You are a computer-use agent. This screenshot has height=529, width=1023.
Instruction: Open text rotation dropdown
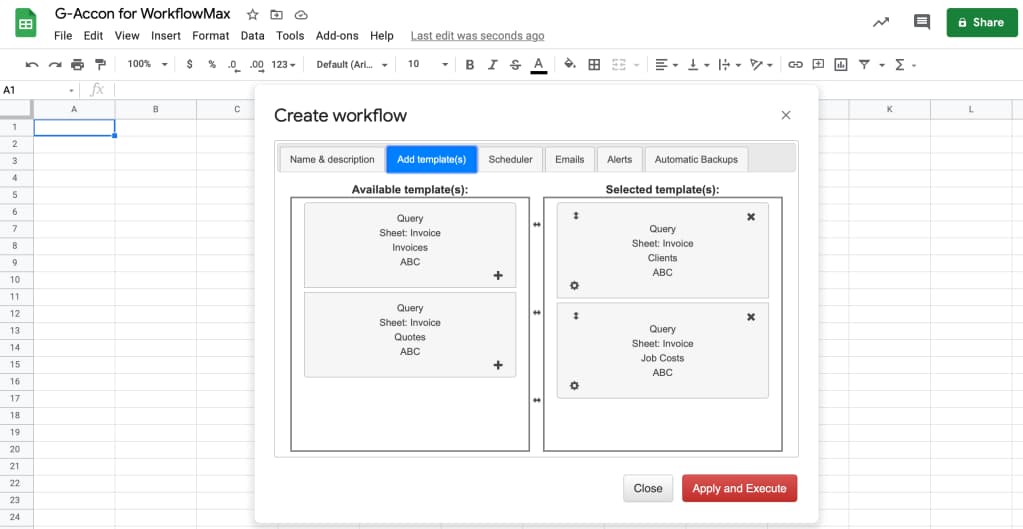click(761, 65)
